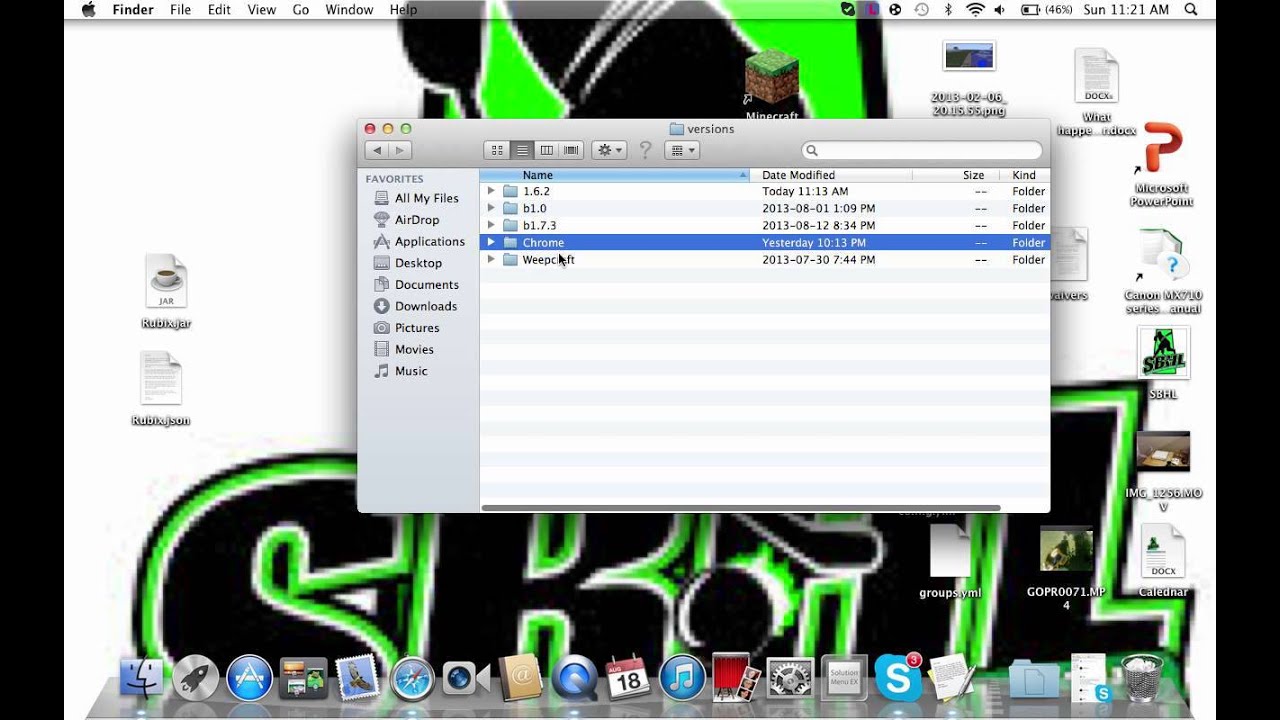Click the Bluetooth menu bar icon
The width and height of the screenshot is (1280, 720).
point(948,10)
